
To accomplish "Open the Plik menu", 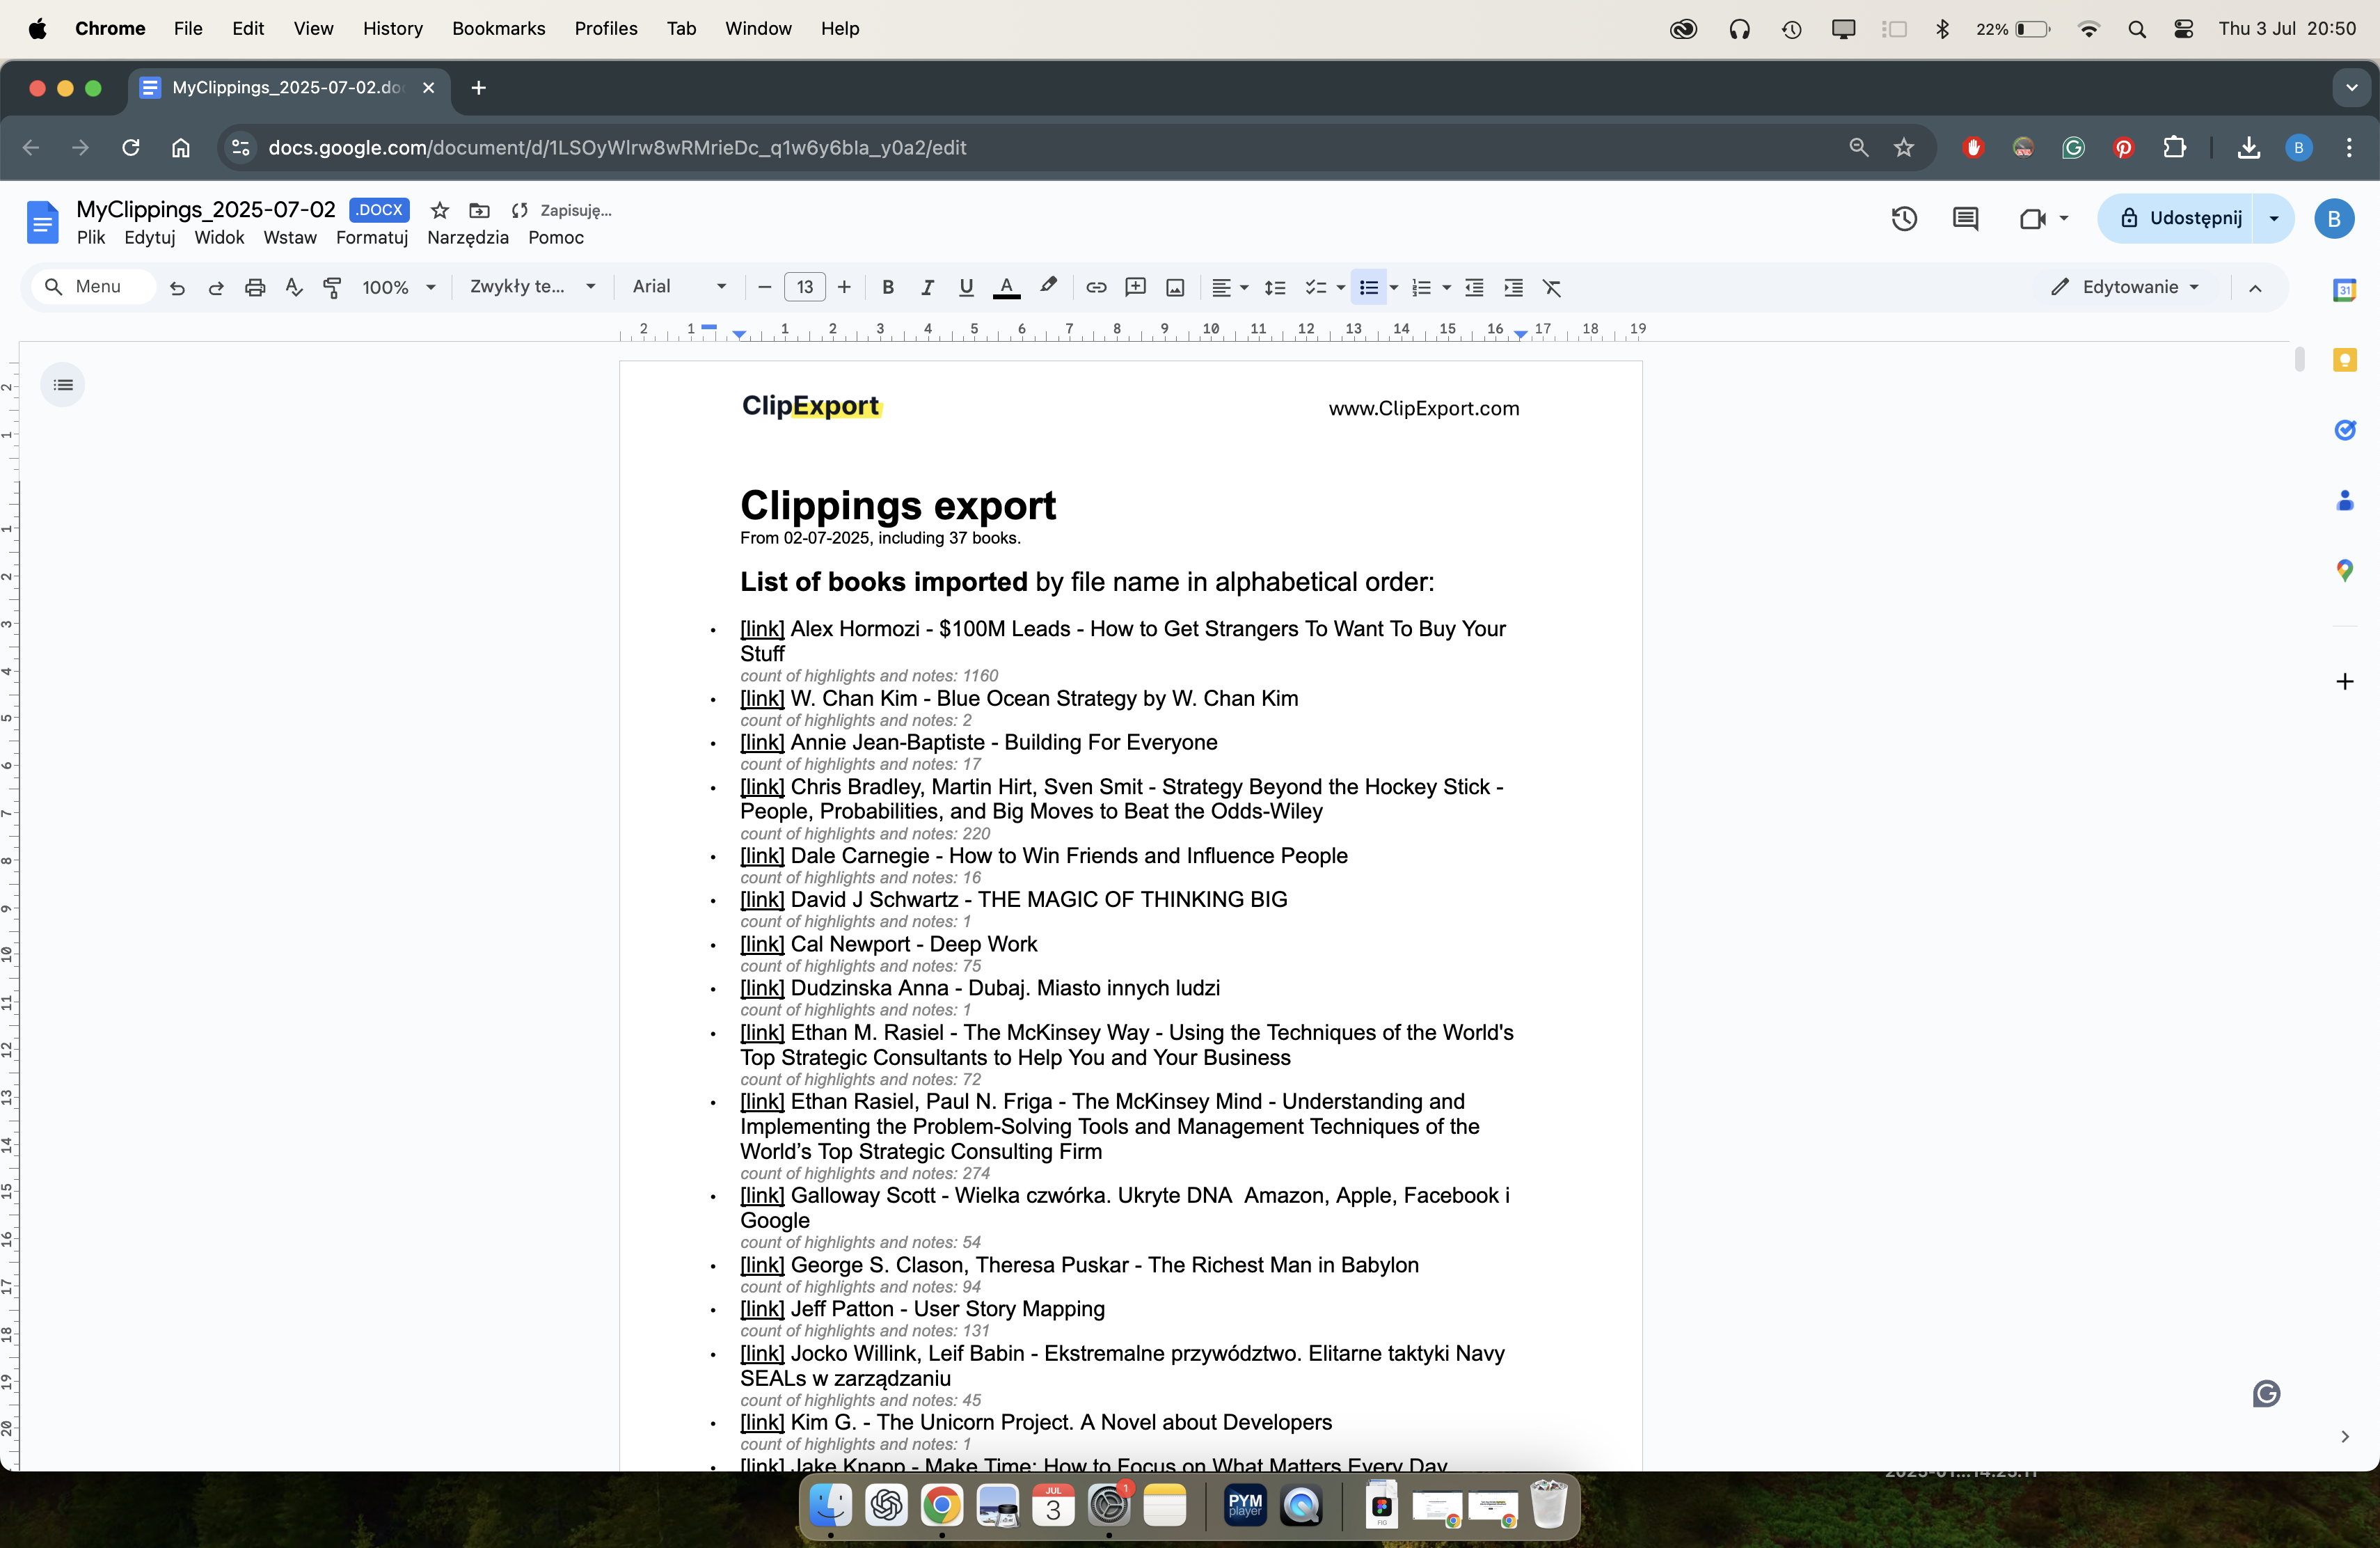I will click(x=91, y=238).
